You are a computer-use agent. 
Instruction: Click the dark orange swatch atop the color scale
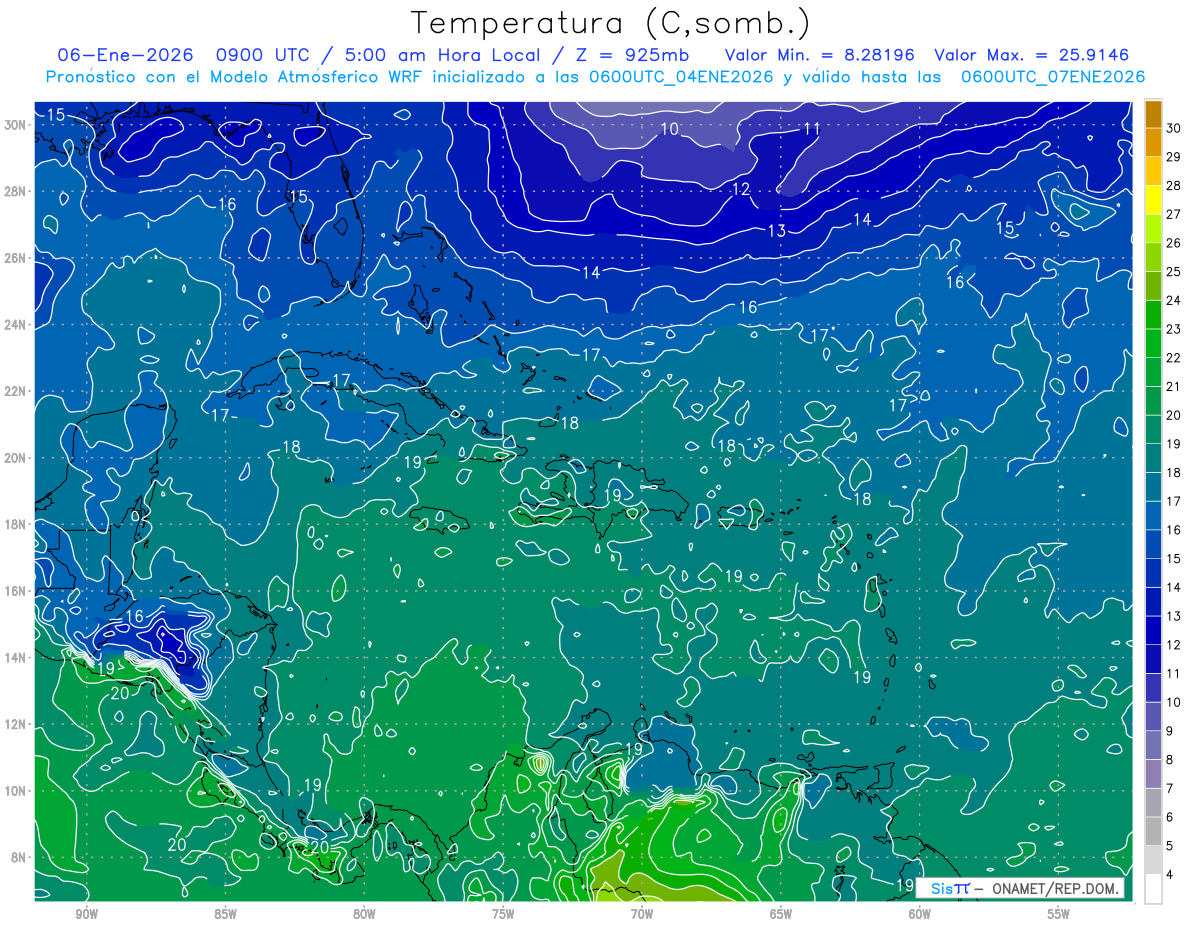point(1153,114)
